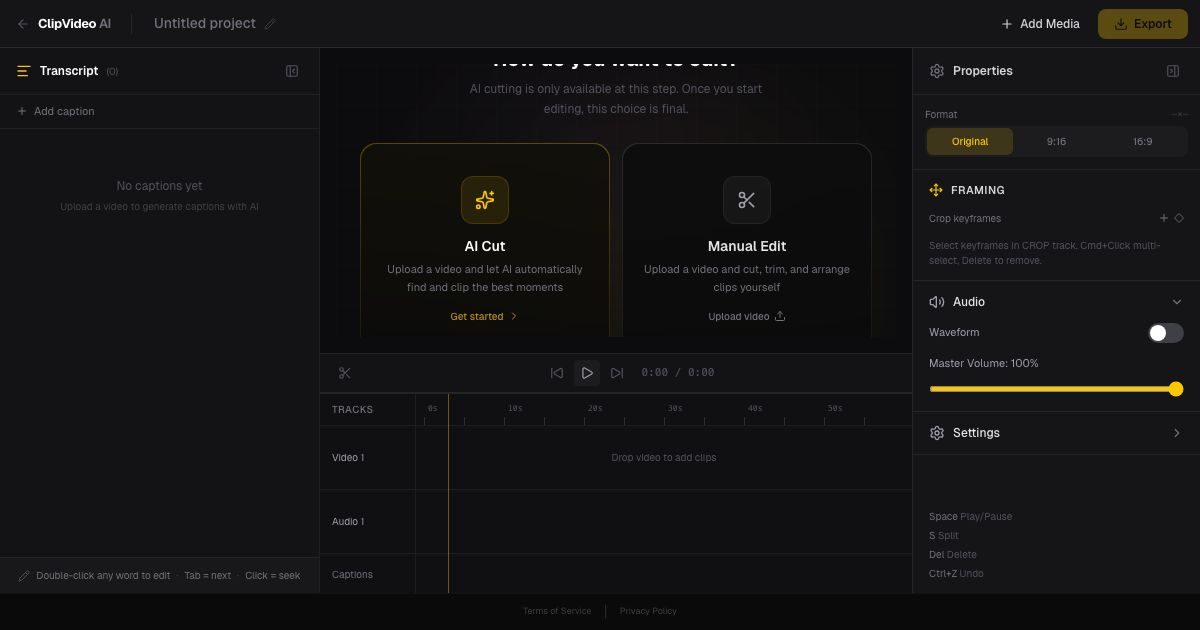Collapse the Transcript panel
This screenshot has height=630, width=1200.
click(292, 71)
